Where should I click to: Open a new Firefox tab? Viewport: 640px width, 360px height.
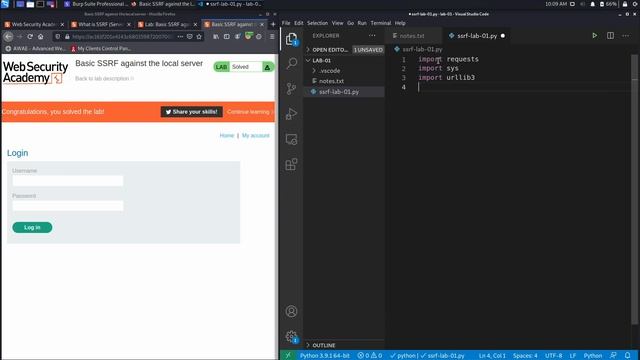[x=273, y=24]
